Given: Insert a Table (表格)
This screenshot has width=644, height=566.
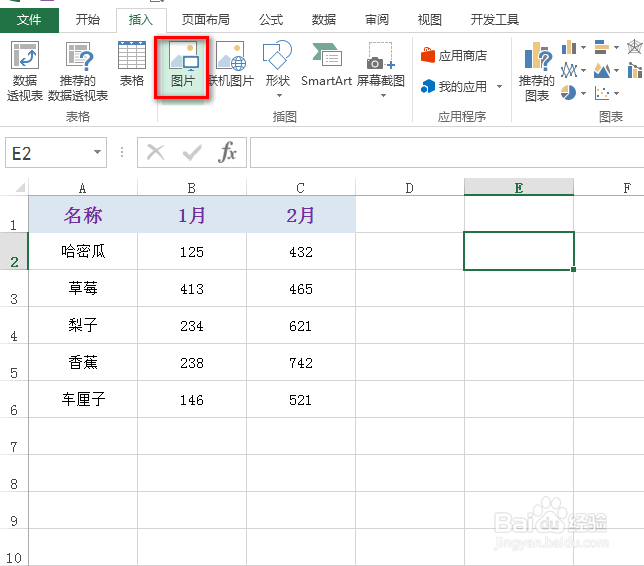Looking at the screenshot, I should pyautogui.click(x=132, y=64).
